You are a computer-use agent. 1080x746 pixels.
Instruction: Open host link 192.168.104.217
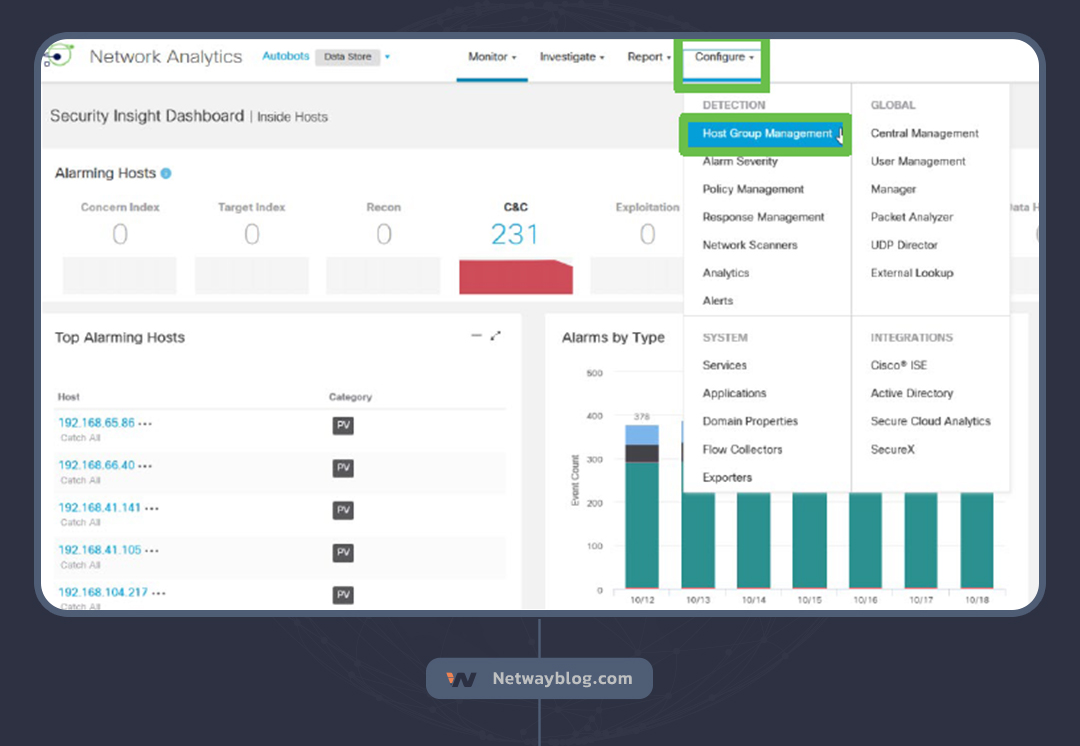(x=103, y=592)
